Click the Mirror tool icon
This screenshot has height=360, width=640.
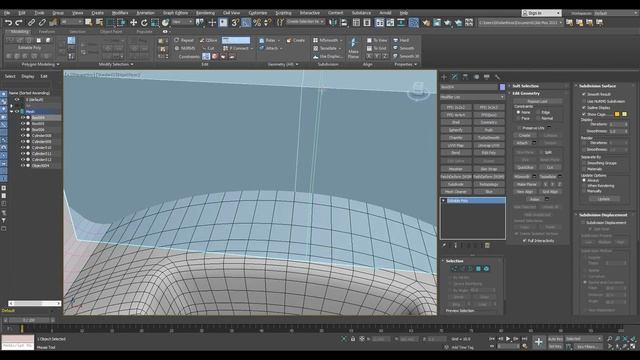(x=333, y=23)
